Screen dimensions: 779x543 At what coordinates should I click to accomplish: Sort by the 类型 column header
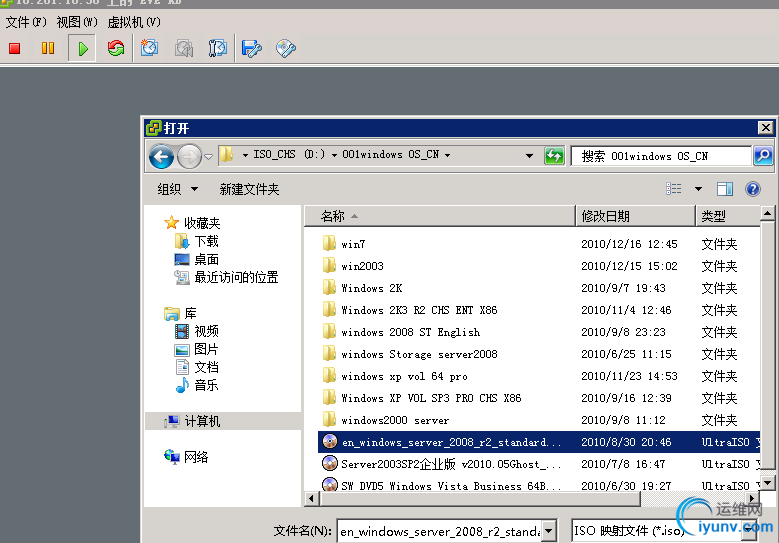pos(728,216)
